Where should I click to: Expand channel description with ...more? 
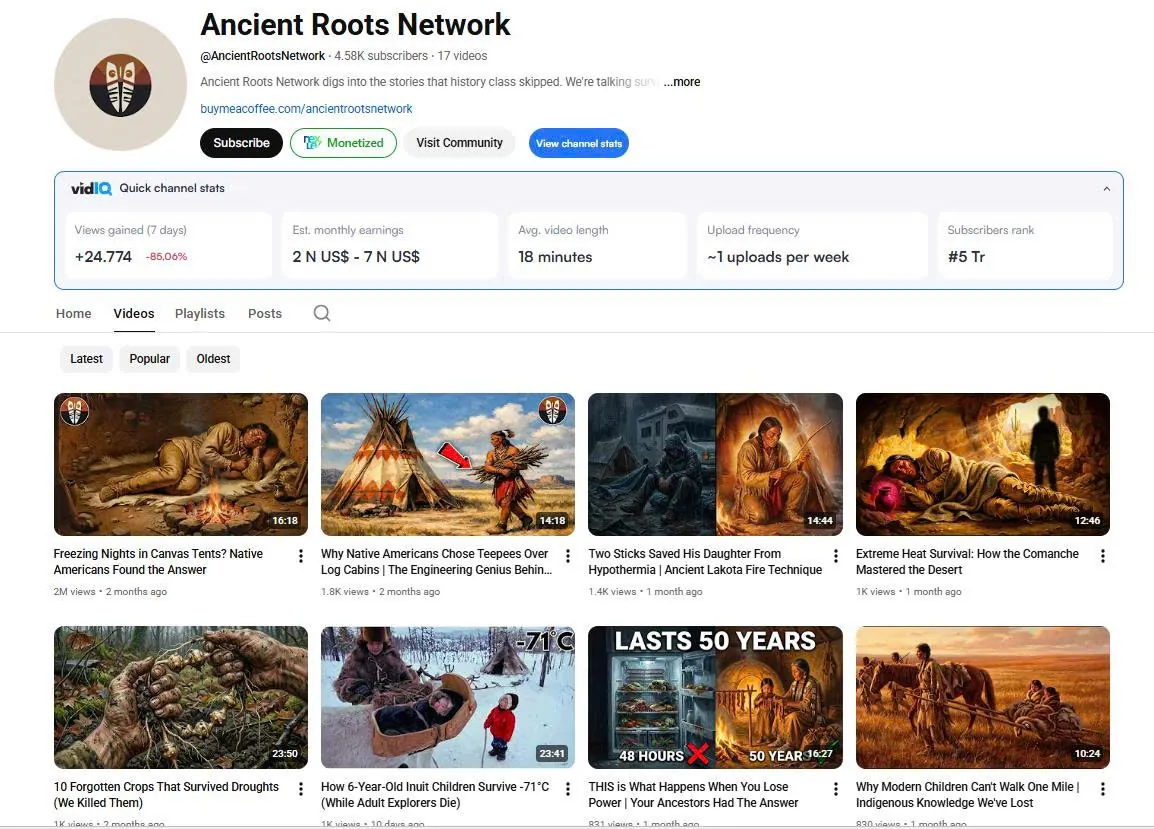coord(682,82)
